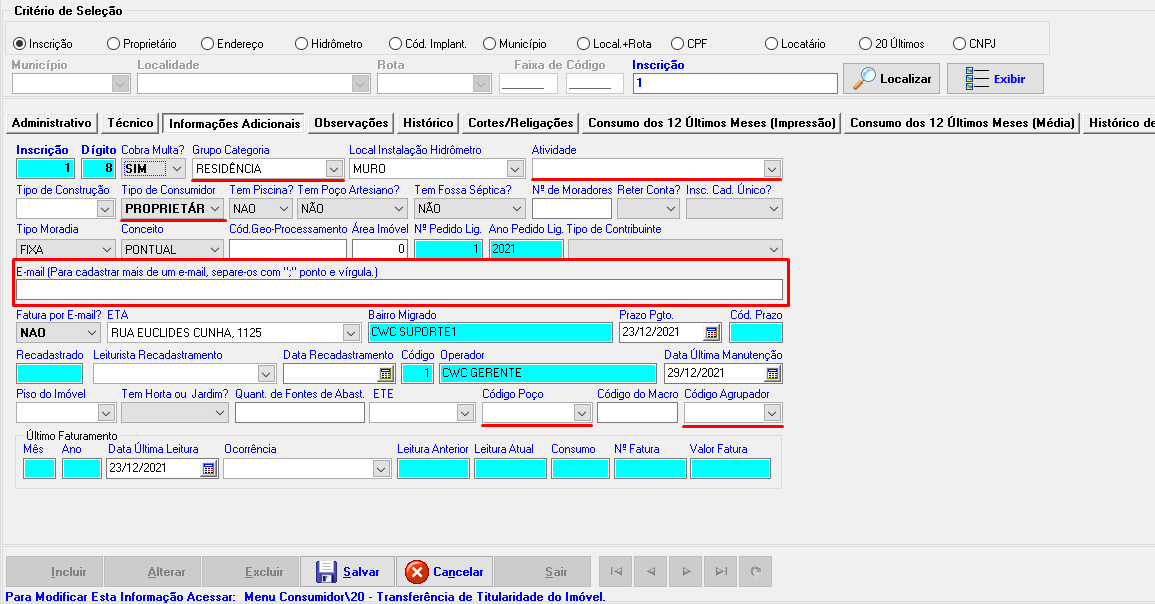The width and height of the screenshot is (1155, 604).
Task: Open the Atividade dropdown list
Action: [x=771, y=169]
